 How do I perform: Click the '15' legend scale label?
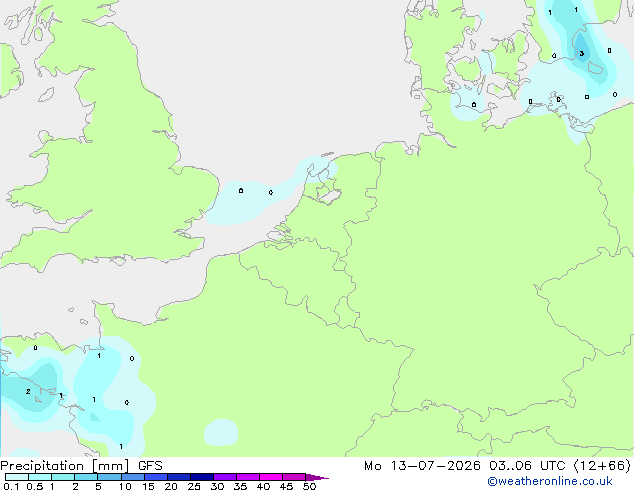(148, 486)
